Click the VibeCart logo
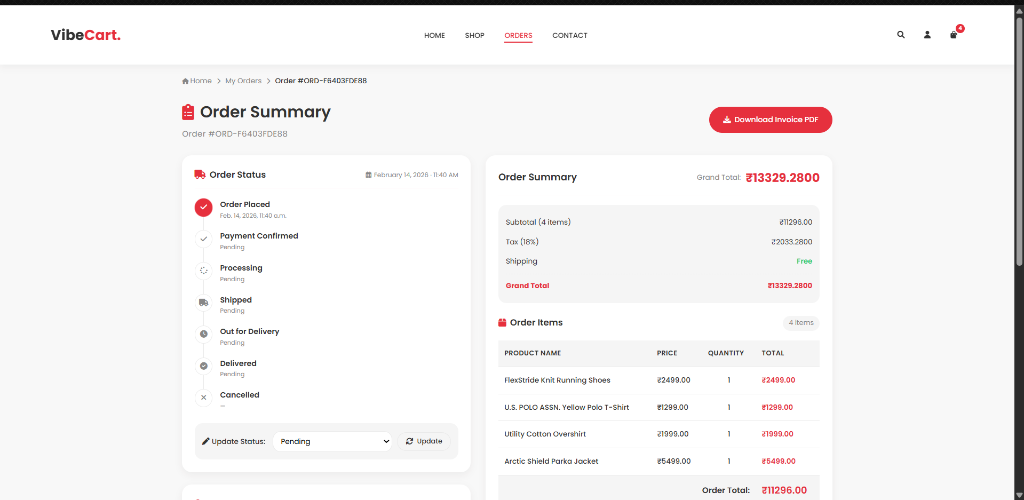1024x500 pixels. [86, 35]
